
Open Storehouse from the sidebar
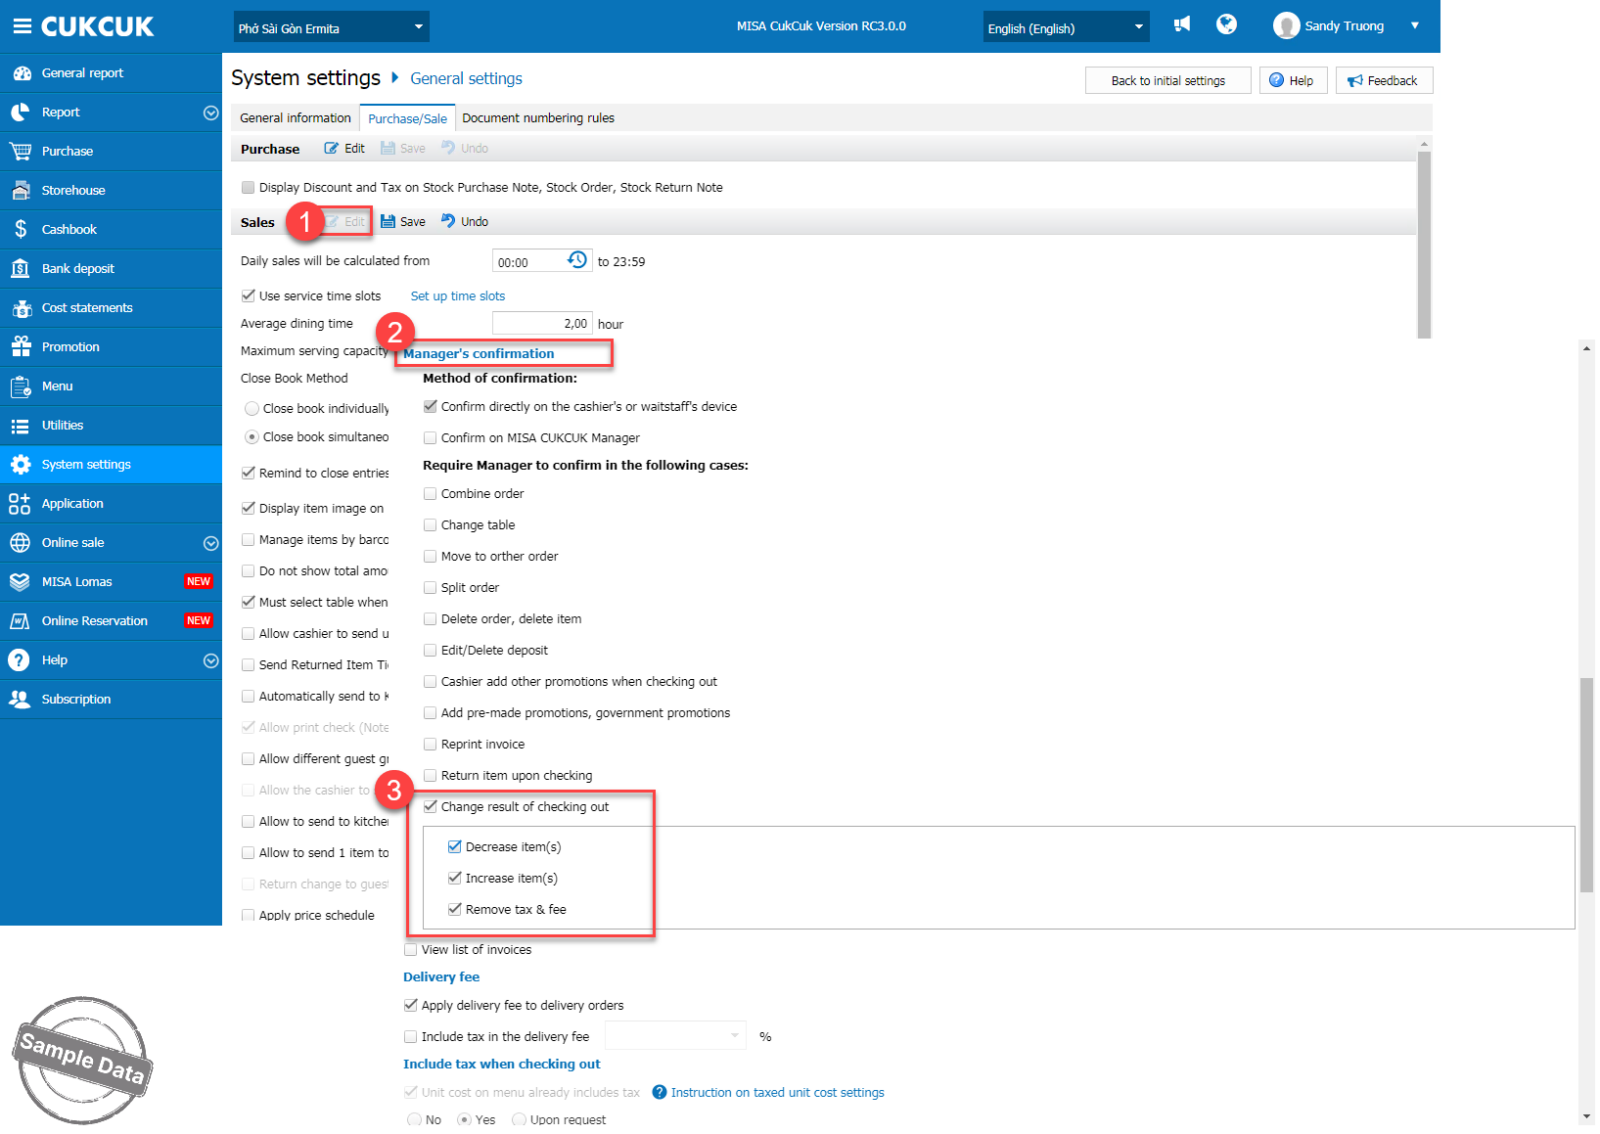click(x=73, y=190)
